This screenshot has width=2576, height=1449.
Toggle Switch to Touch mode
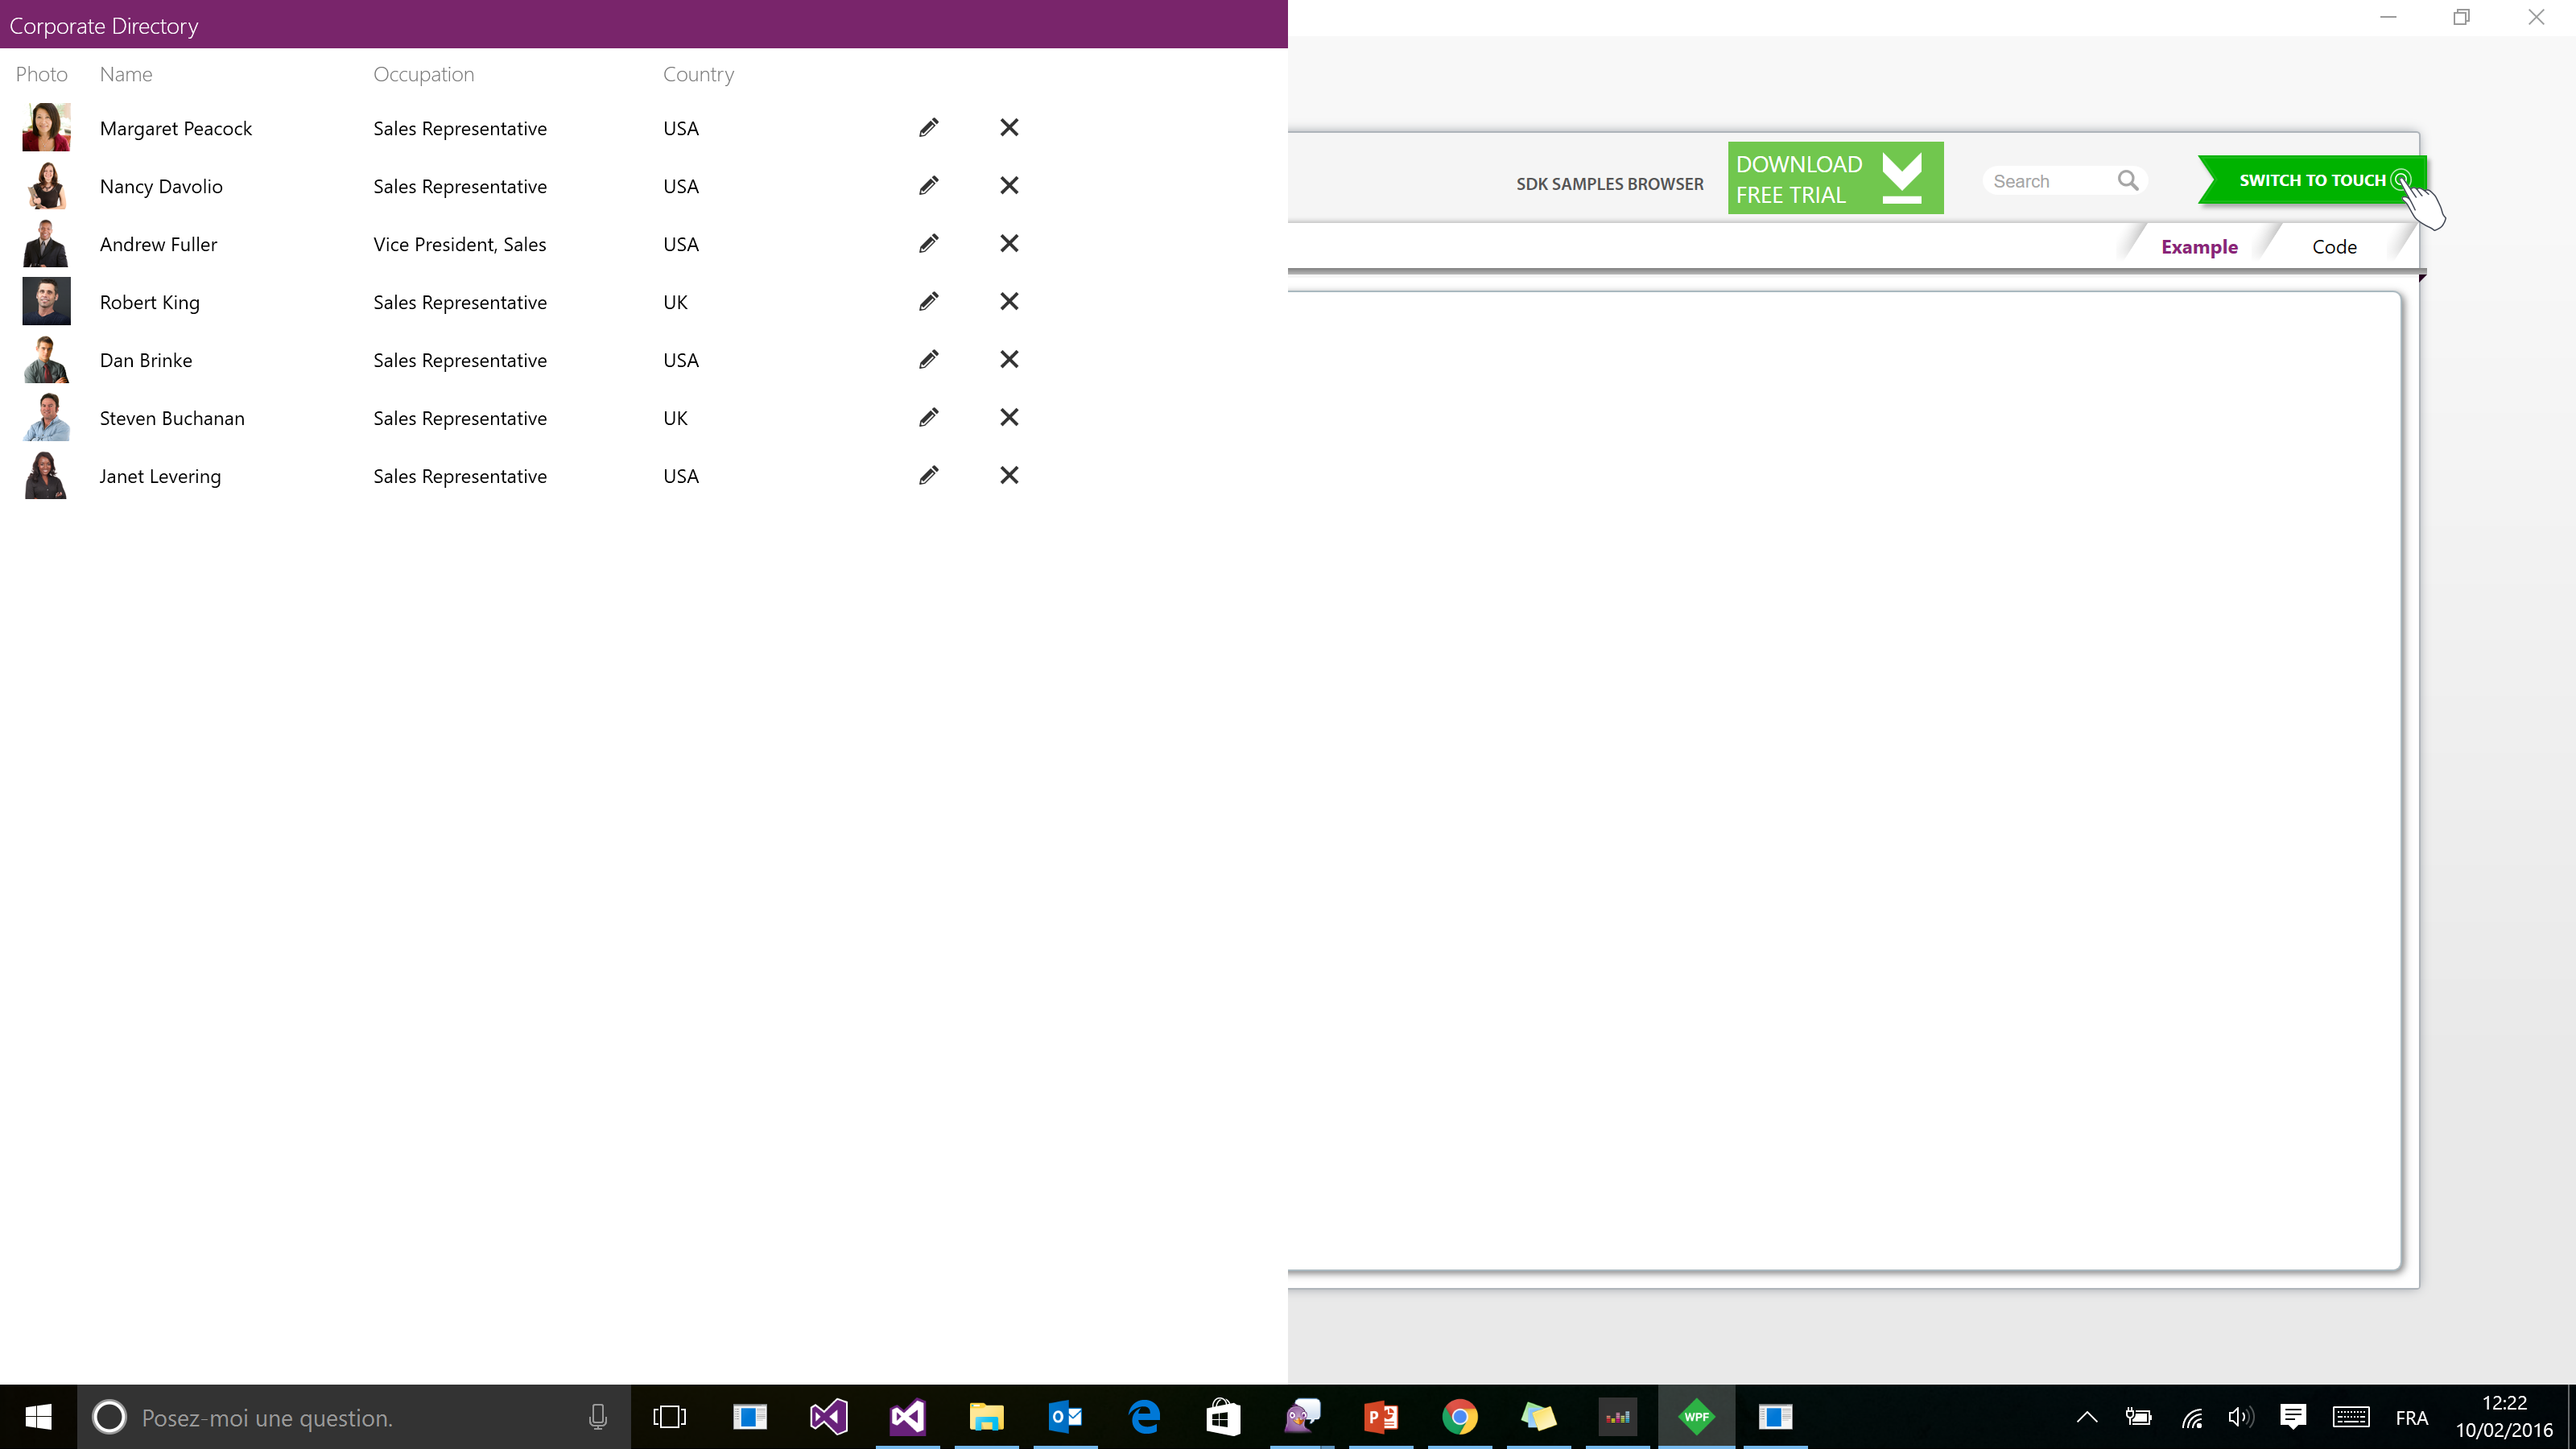tap(2311, 181)
